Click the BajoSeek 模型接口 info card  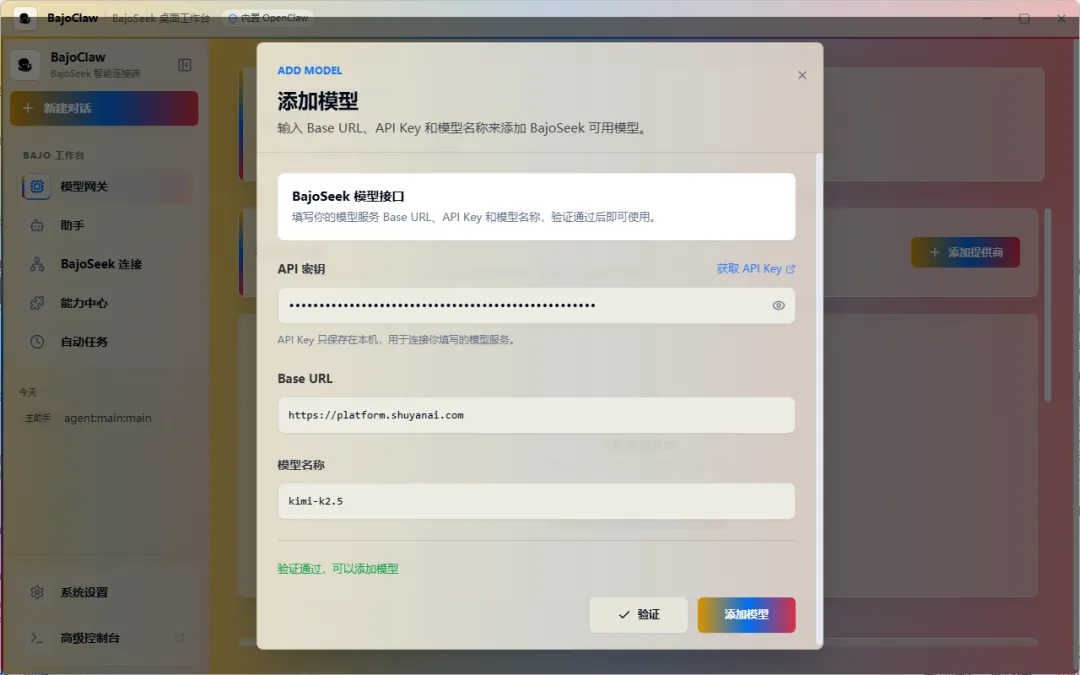click(536, 207)
